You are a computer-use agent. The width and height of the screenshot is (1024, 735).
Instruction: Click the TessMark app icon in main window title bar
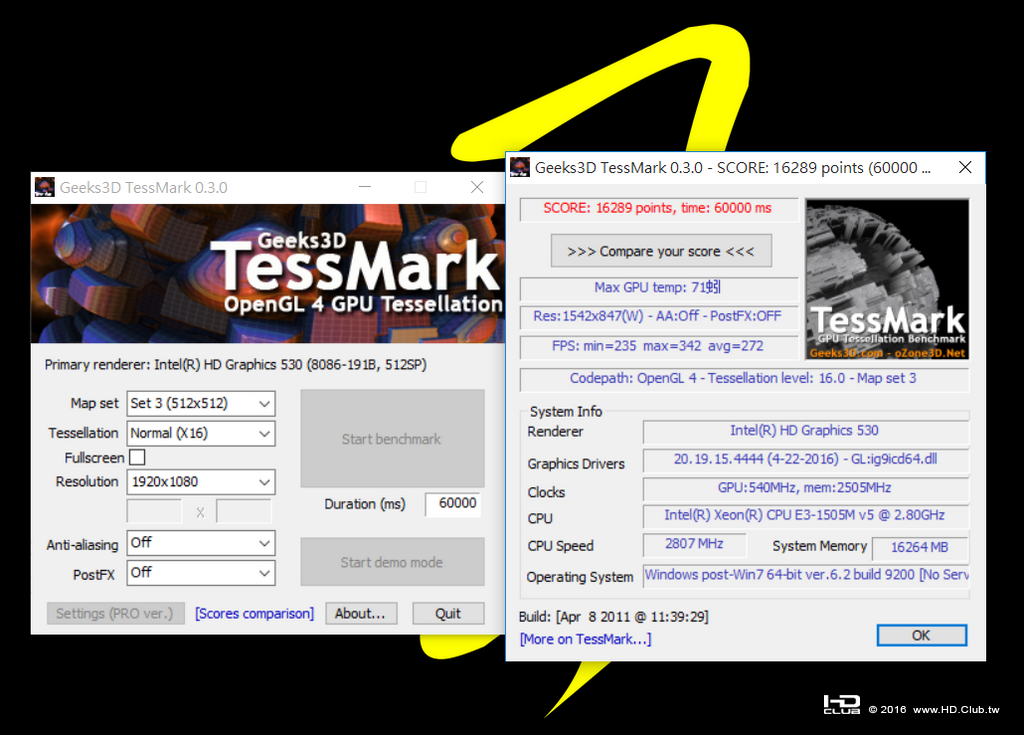click(44, 188)
